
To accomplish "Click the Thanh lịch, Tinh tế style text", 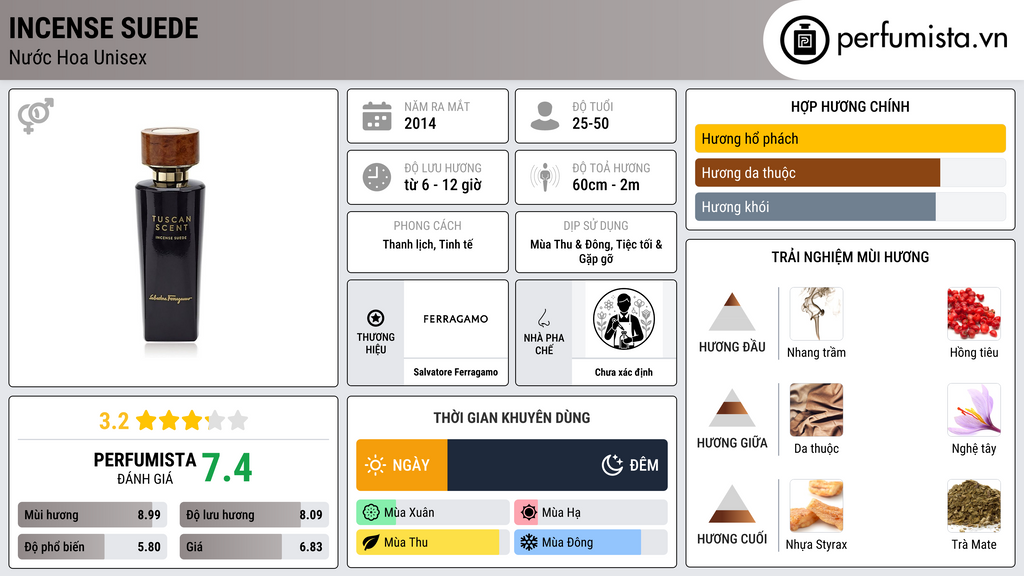I will (428, 244).
